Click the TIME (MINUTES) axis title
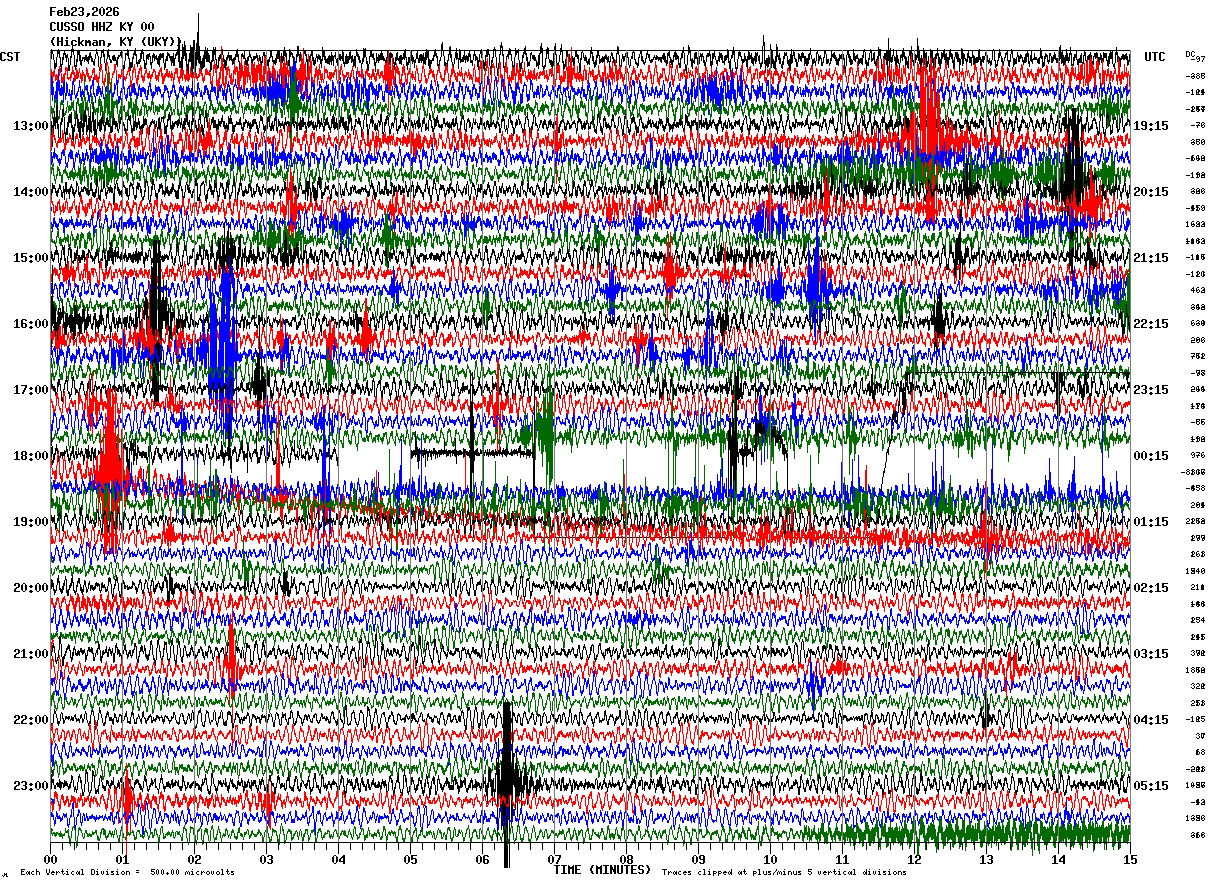This screenshot has height=886, width=1210. coord(602,870)
